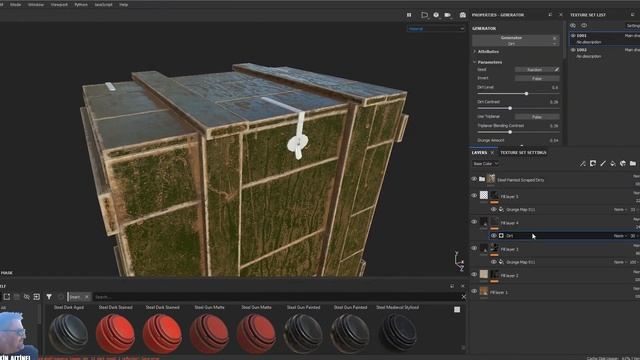Add a fill layer with the bucket icon

613,163
